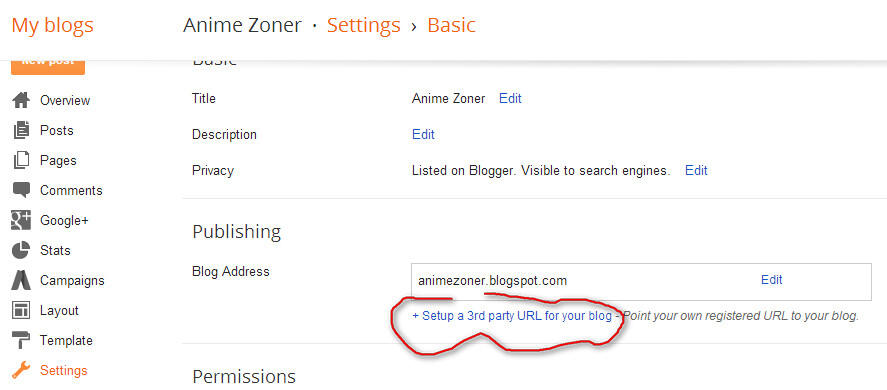887x390 pixels.
Task: Click the Google+ icon
Action: (21, 220)
